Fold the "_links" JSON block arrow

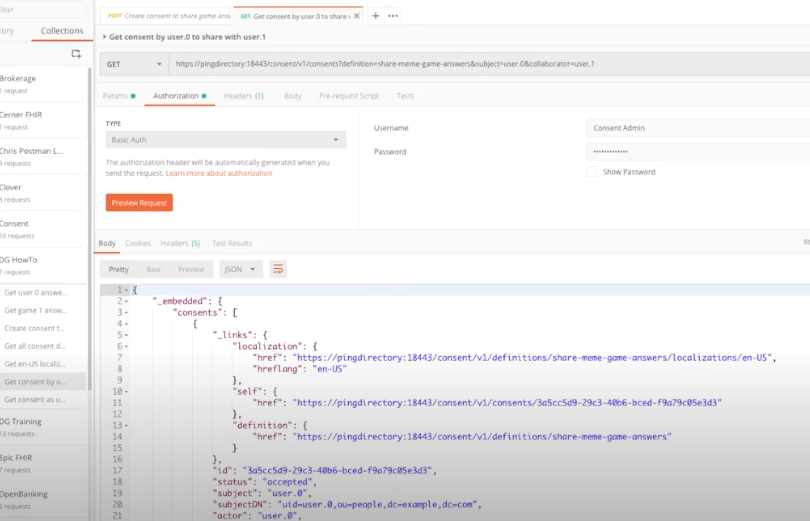(124, 334)
